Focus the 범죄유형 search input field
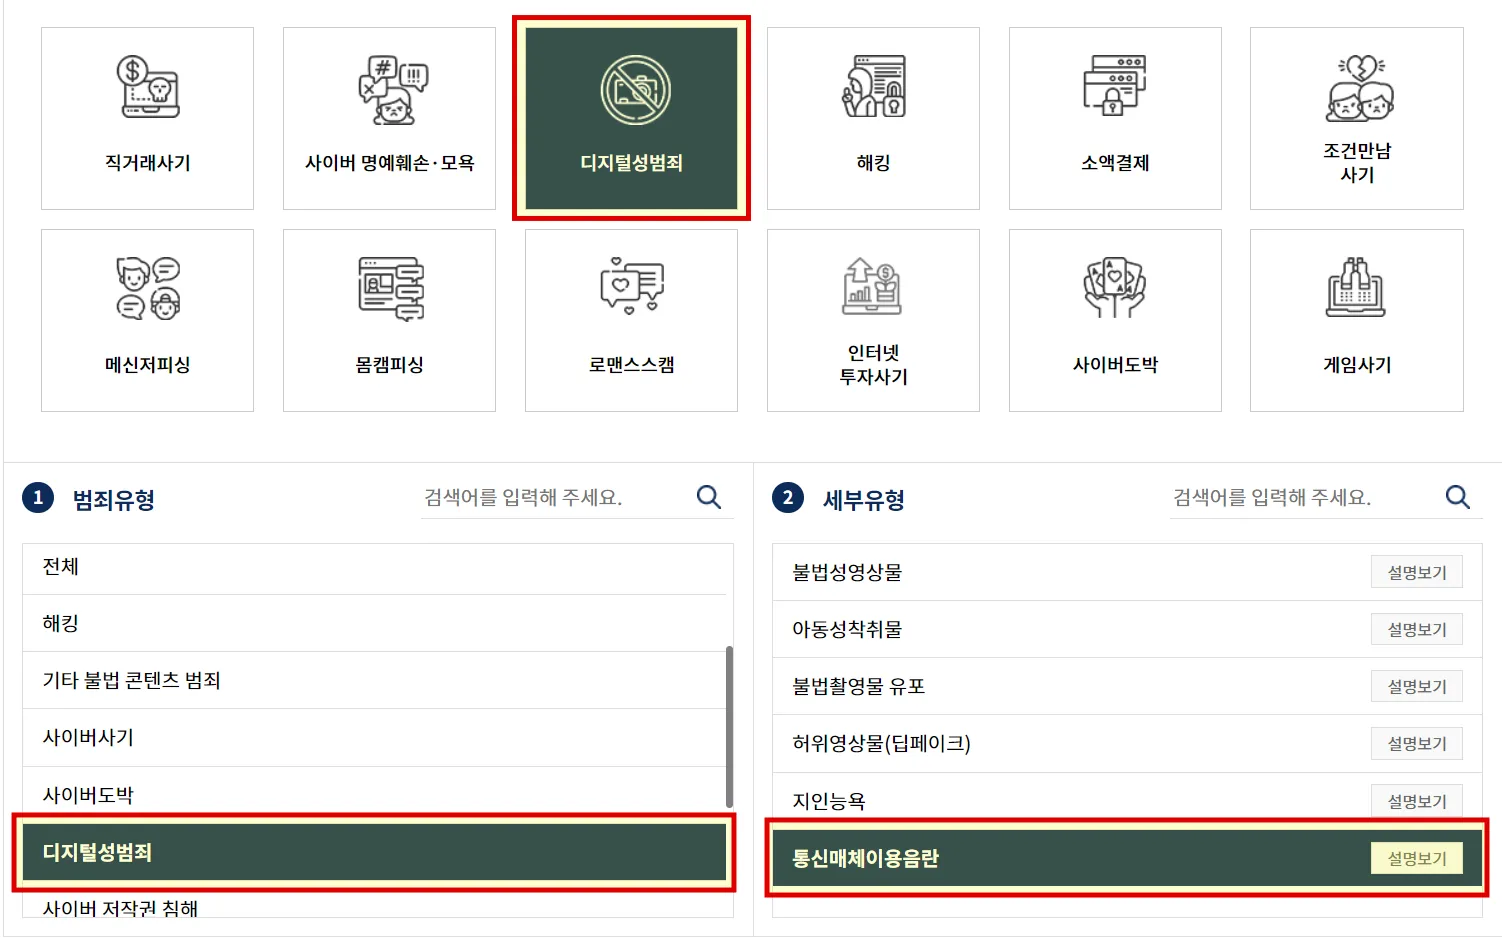The image size is (1502, 938). click(555, 497)
